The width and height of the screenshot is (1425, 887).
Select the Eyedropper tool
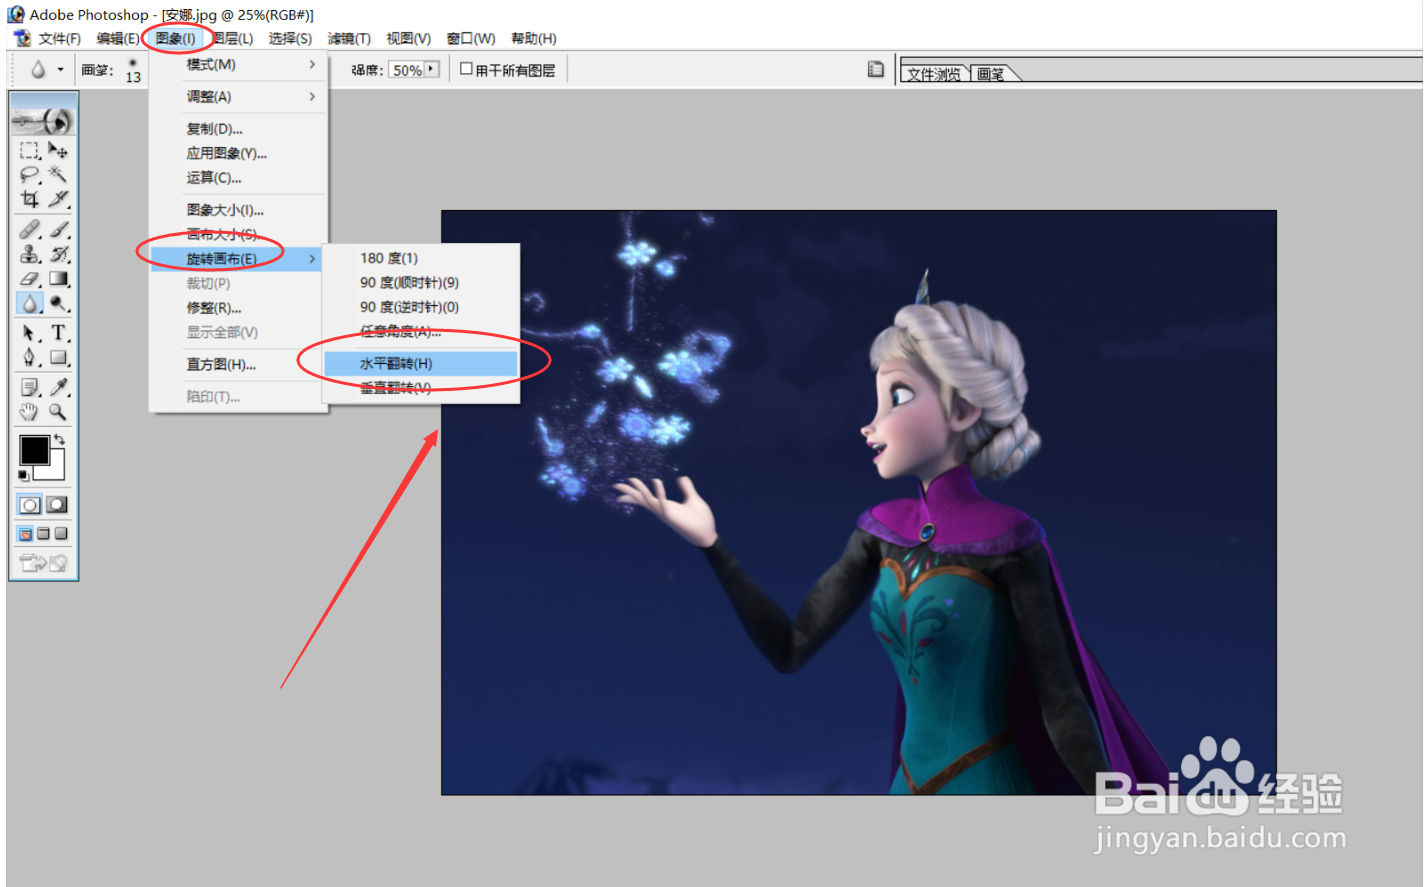58,387
